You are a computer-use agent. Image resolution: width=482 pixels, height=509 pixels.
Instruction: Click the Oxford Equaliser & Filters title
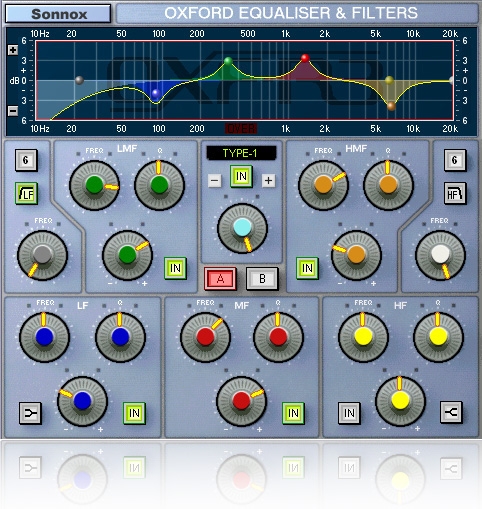[291, 13]
